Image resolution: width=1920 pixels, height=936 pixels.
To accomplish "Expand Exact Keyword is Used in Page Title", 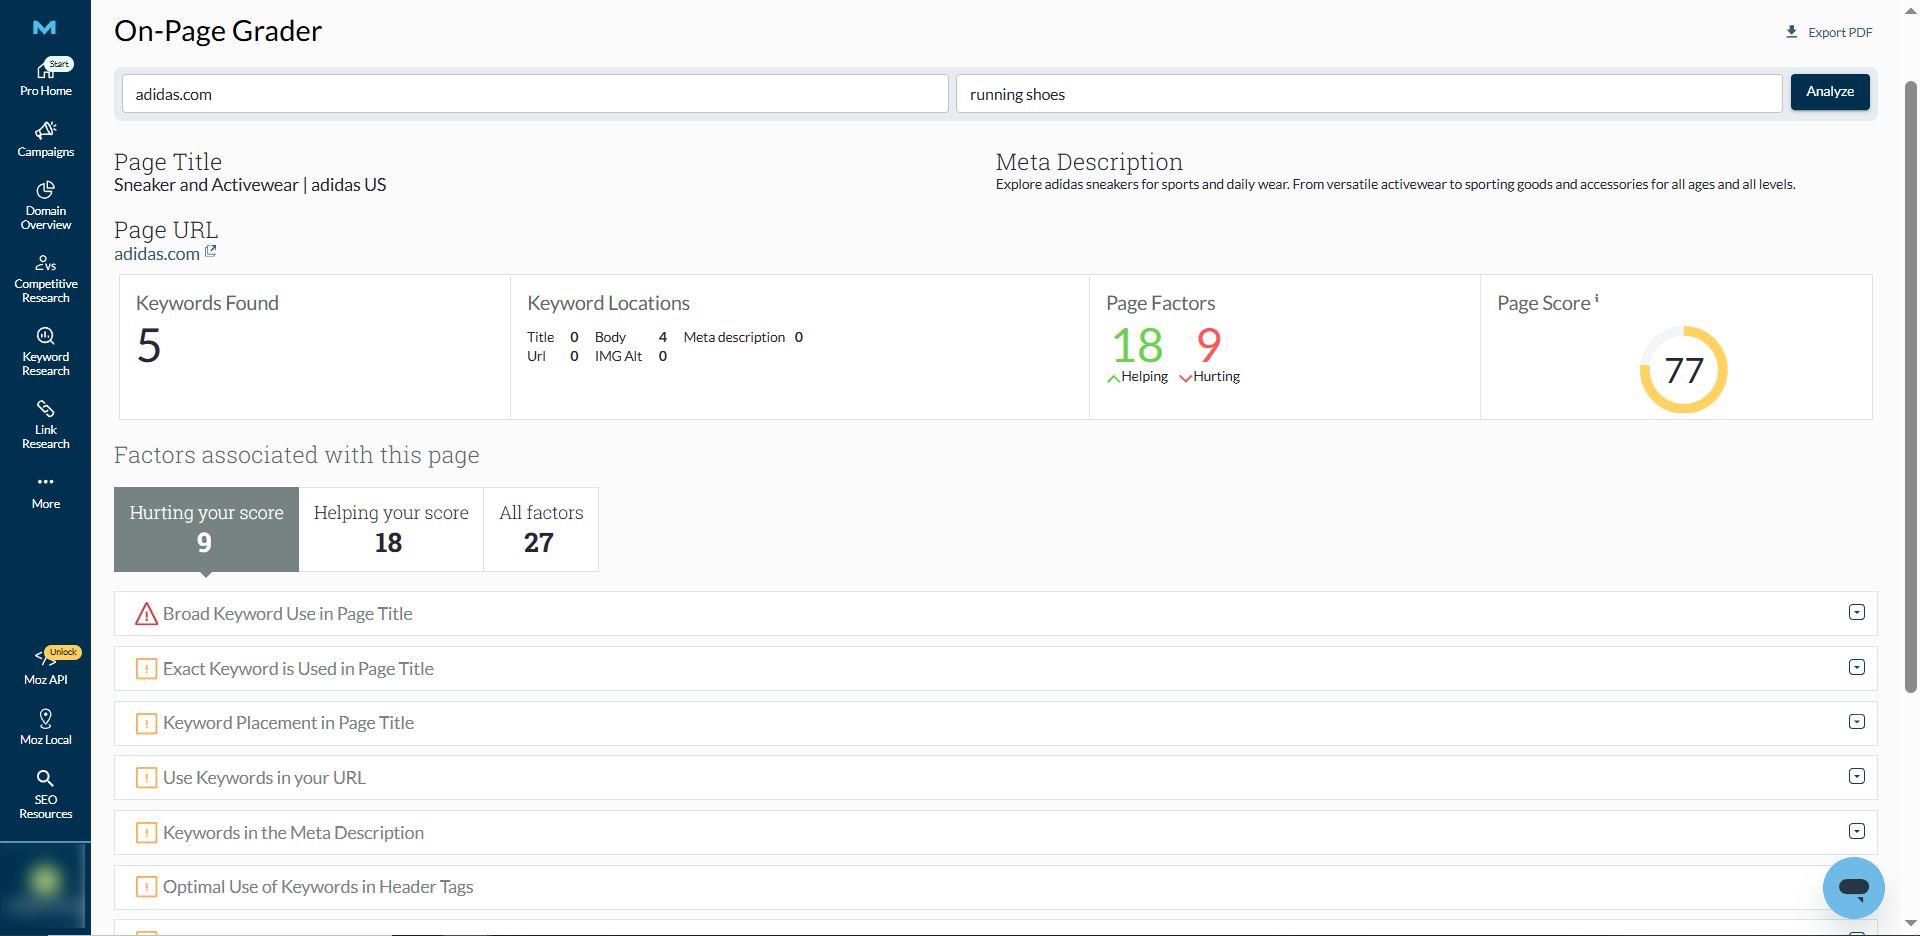I will (x=1856, y=668).
